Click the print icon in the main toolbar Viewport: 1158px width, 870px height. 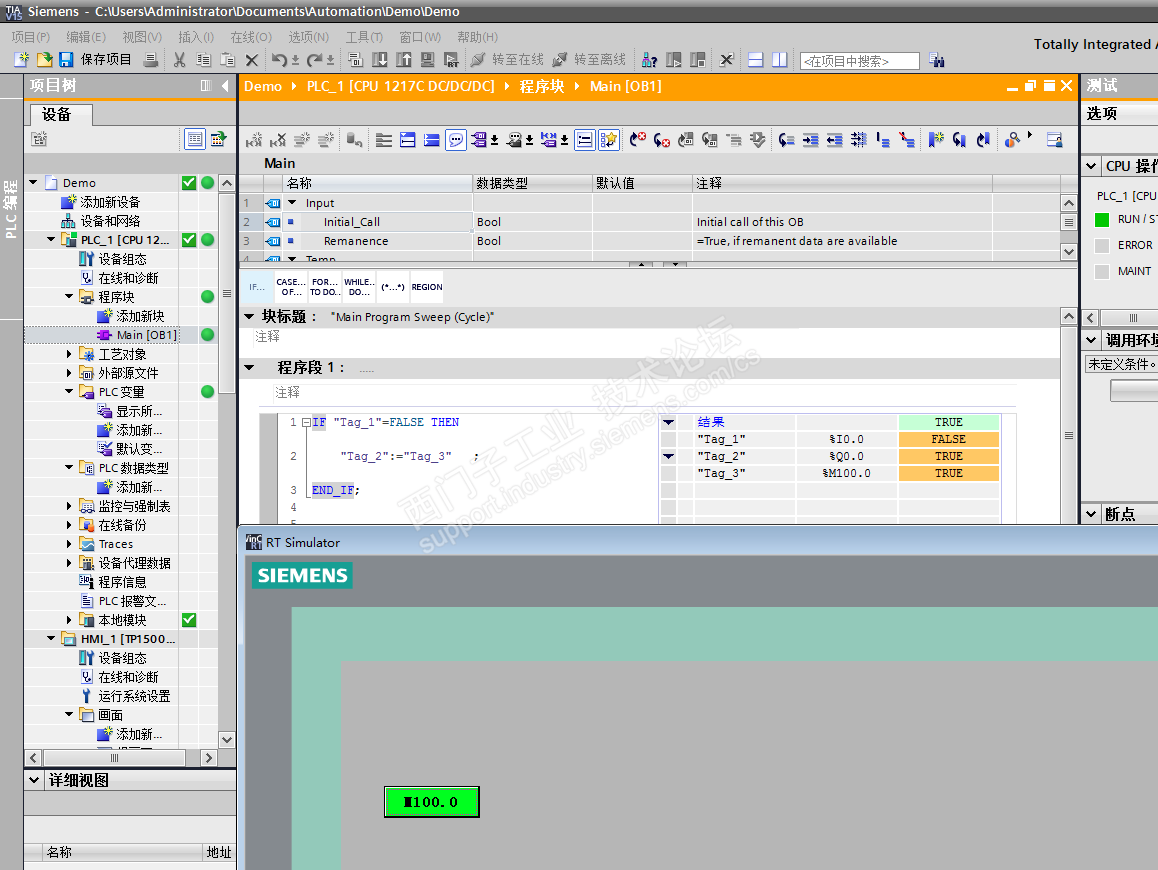click(151, 60)
